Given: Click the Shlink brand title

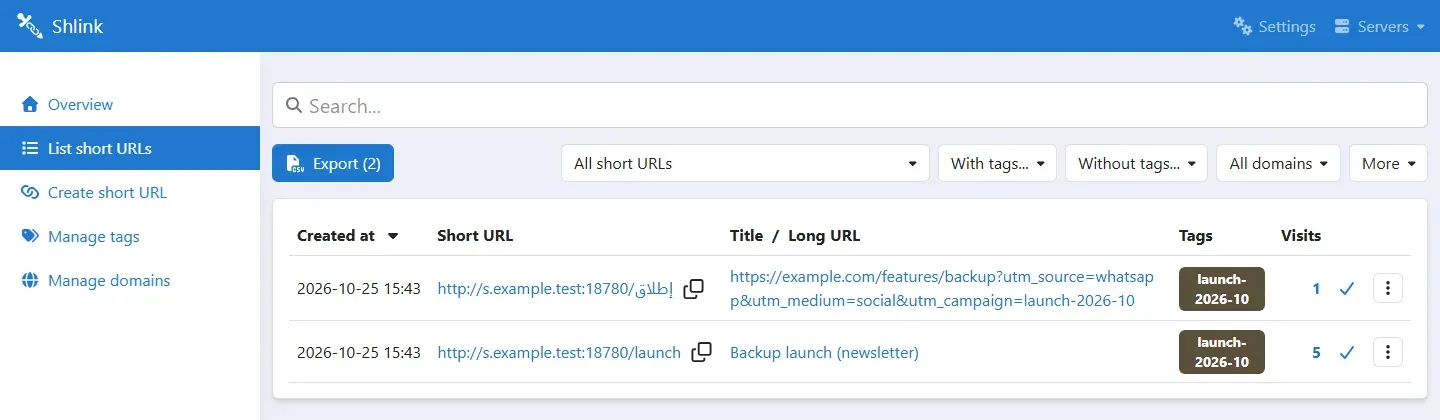Looking at the screenshot, I should 77,26.
